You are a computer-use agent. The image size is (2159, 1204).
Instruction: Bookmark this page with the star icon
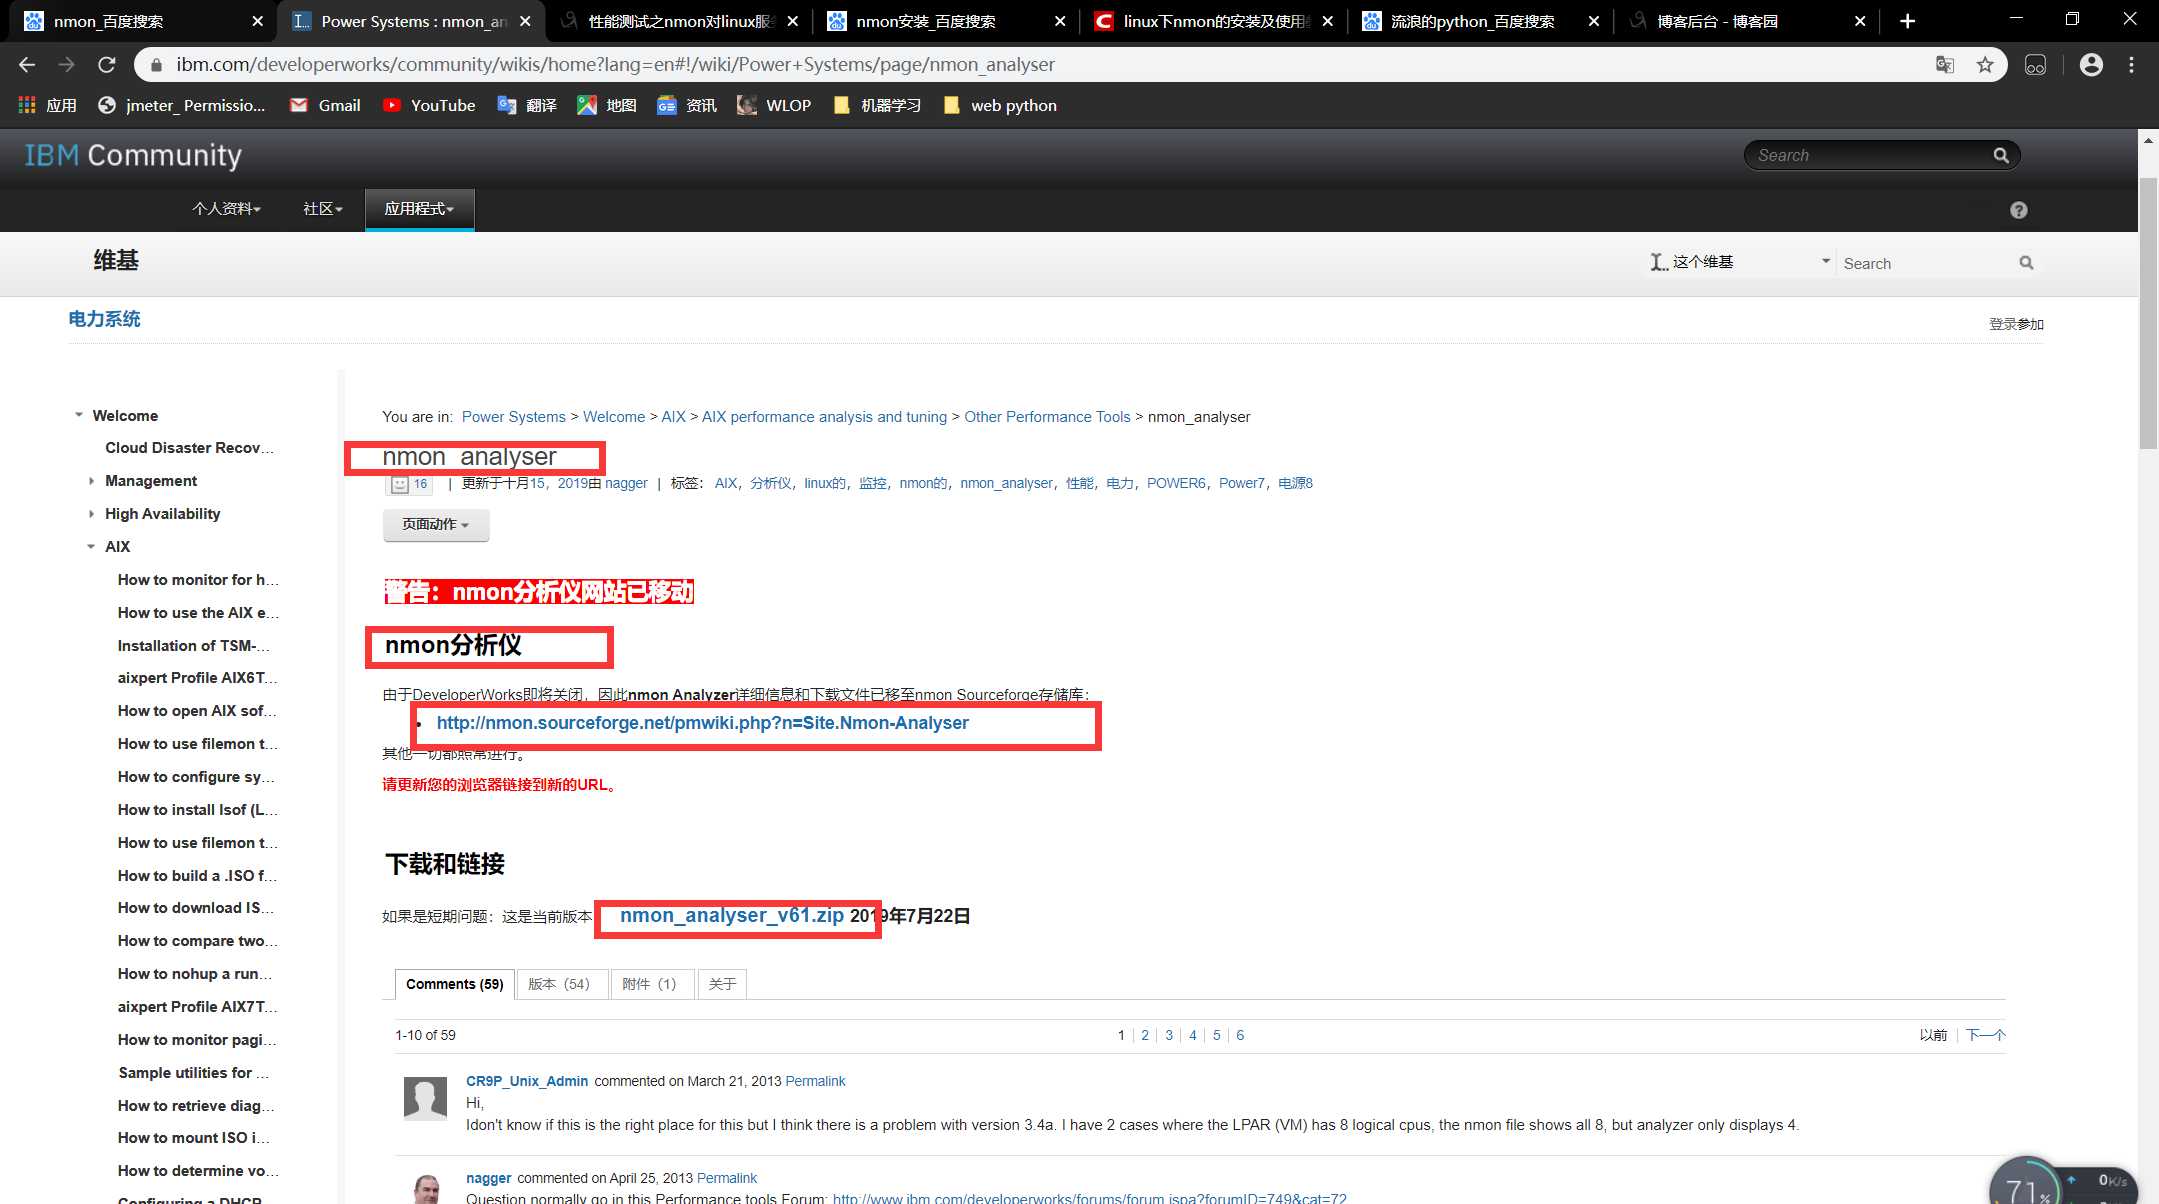[1985, 65]
